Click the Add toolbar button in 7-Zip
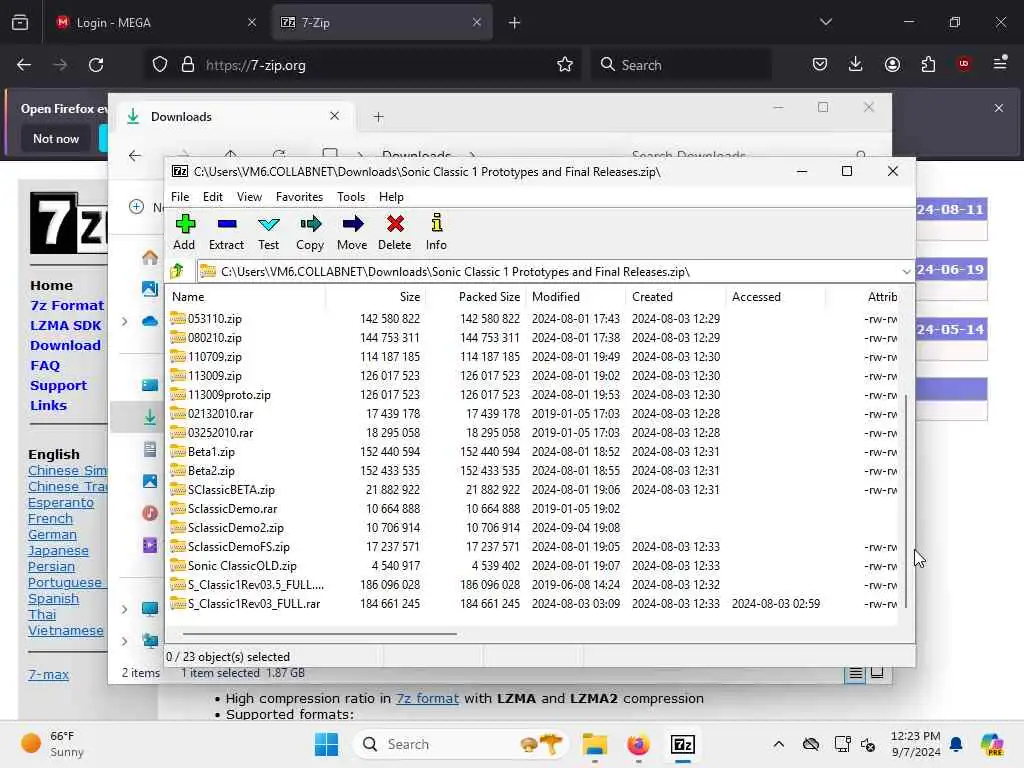The image size is (1024, 768). [x=184, y=232]
